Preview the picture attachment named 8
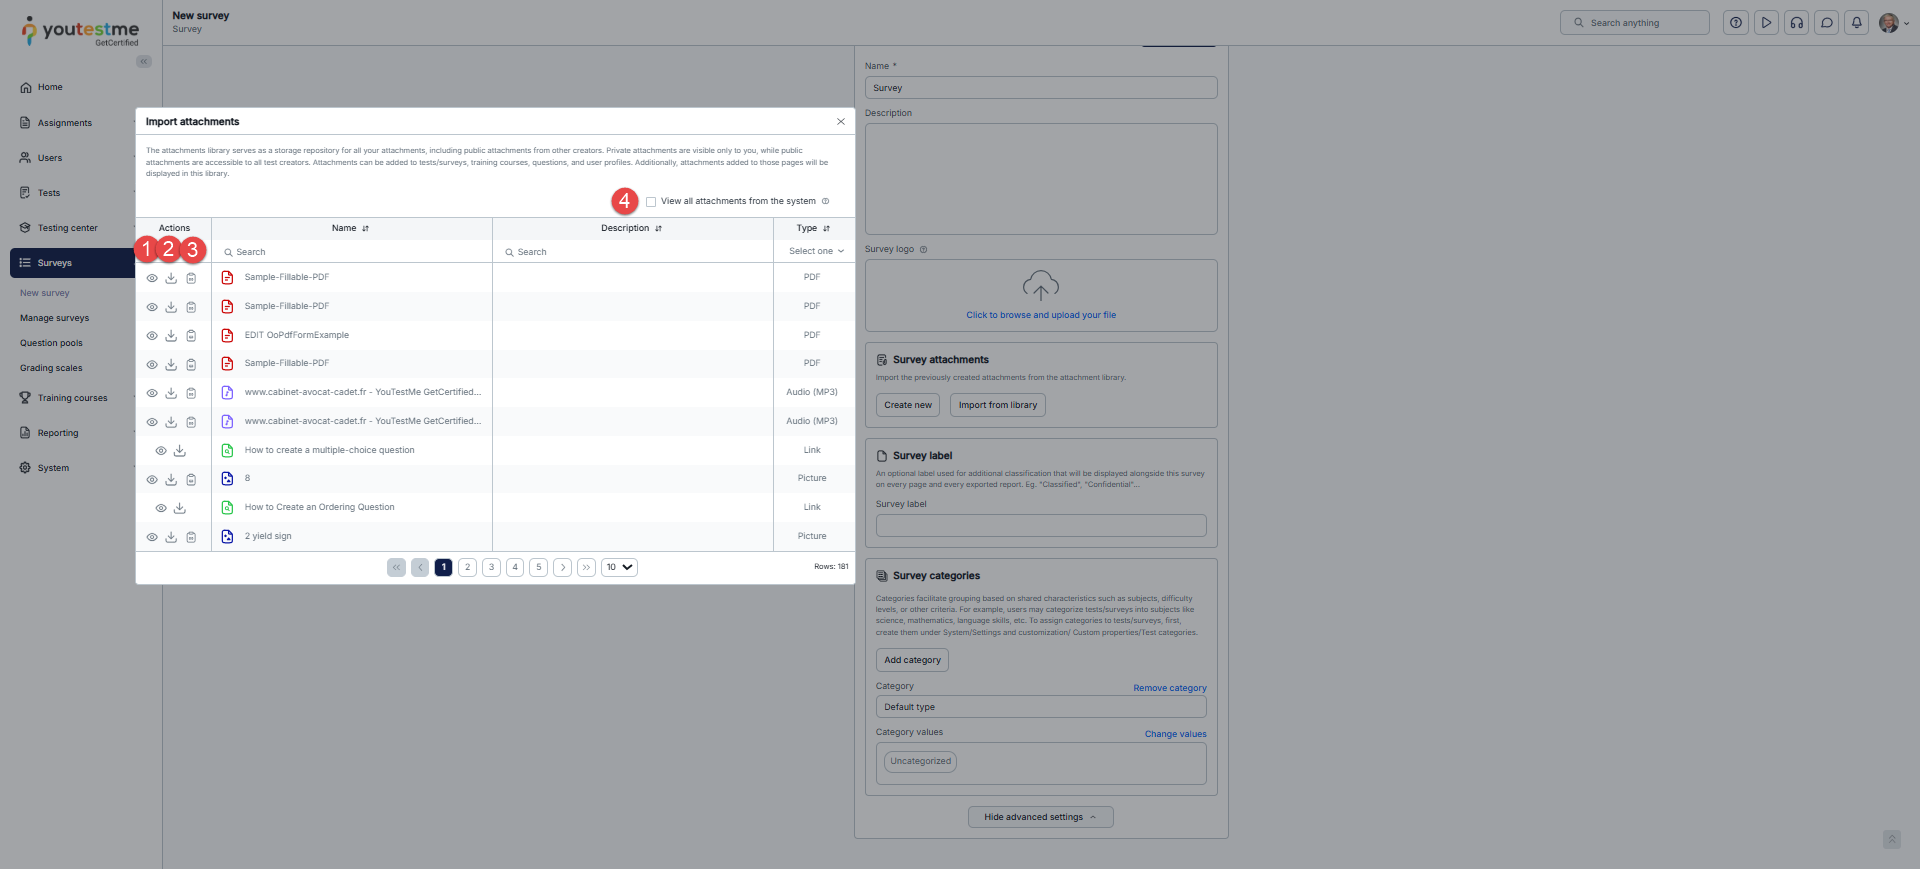The width and height of the screenshot is (1920, 869). (152, 480)
